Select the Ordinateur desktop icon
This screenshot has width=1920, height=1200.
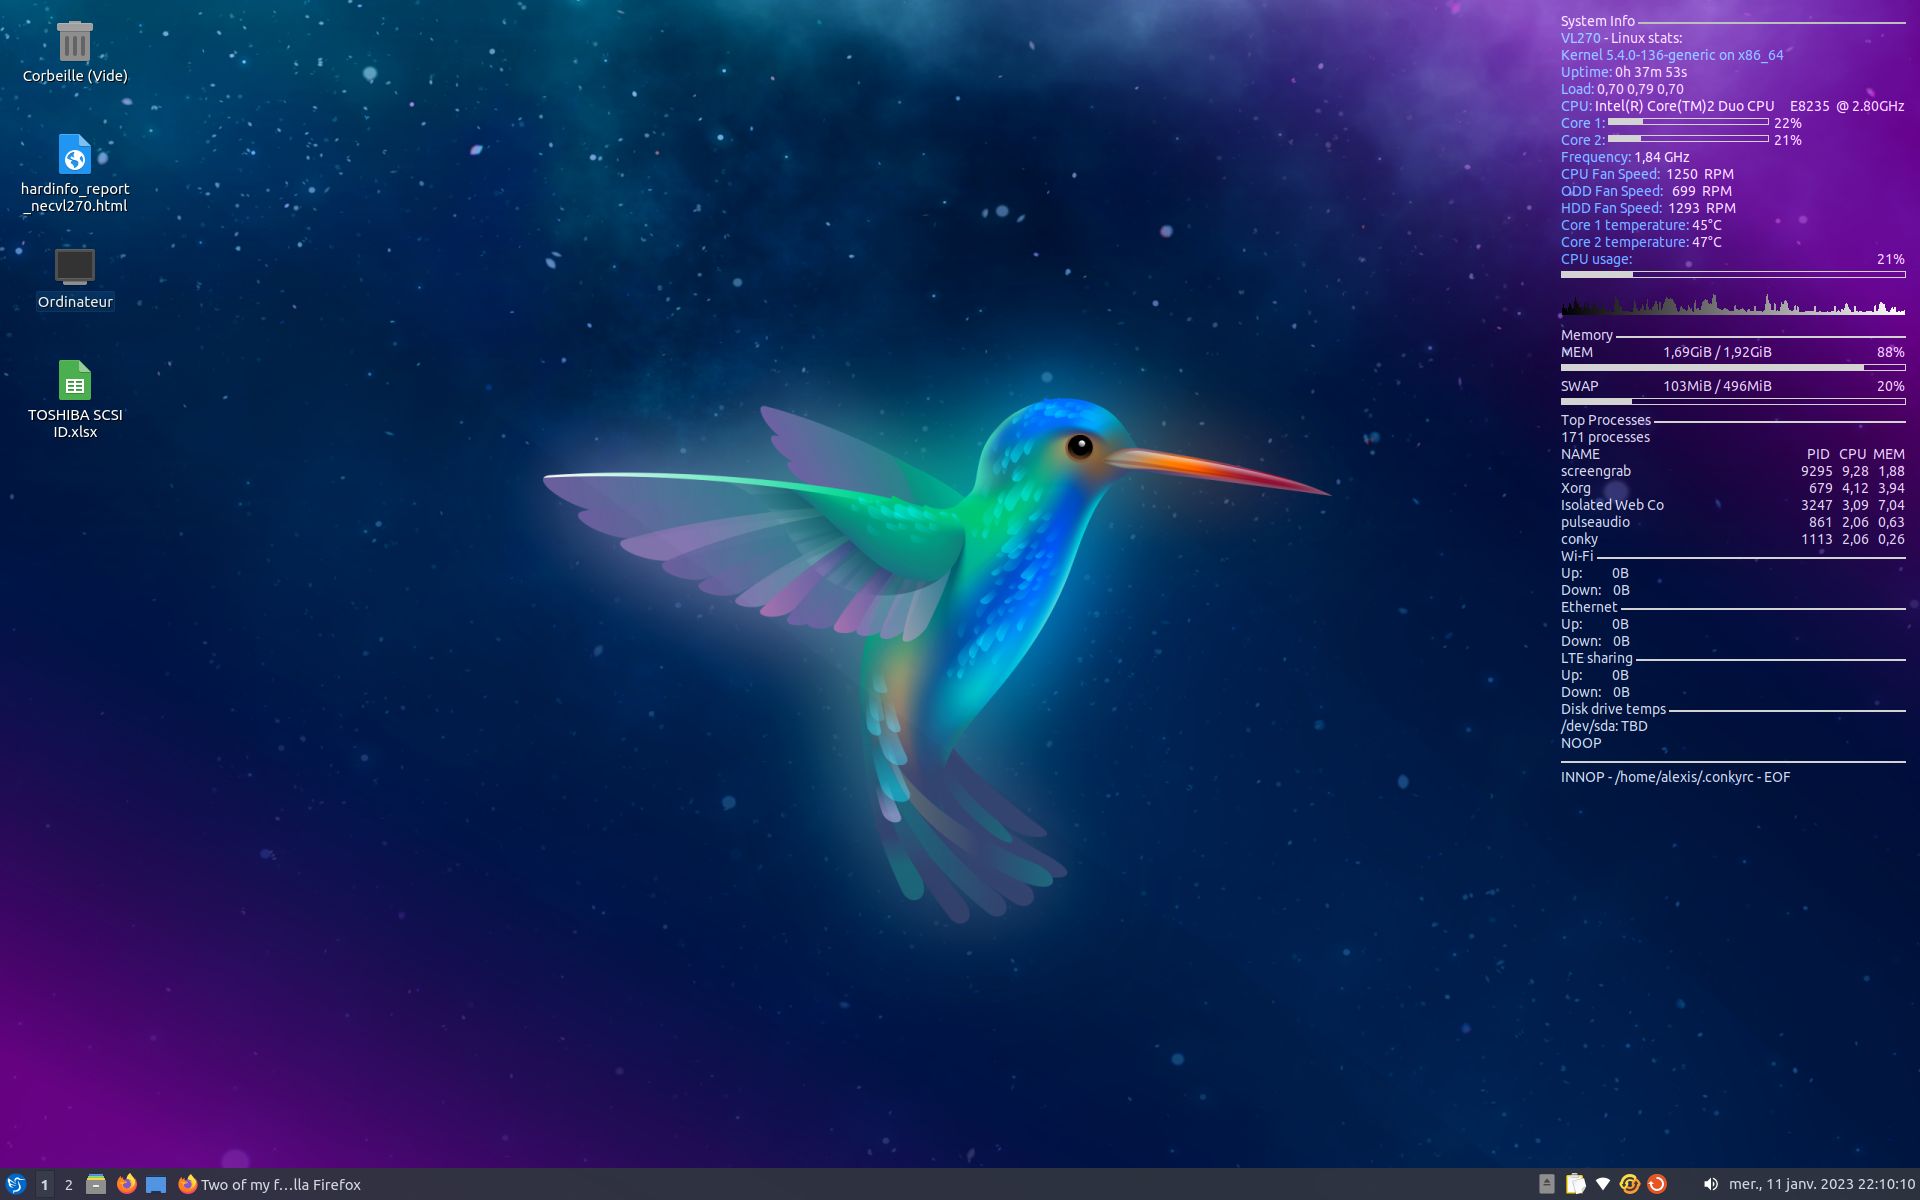click(75, 267)
